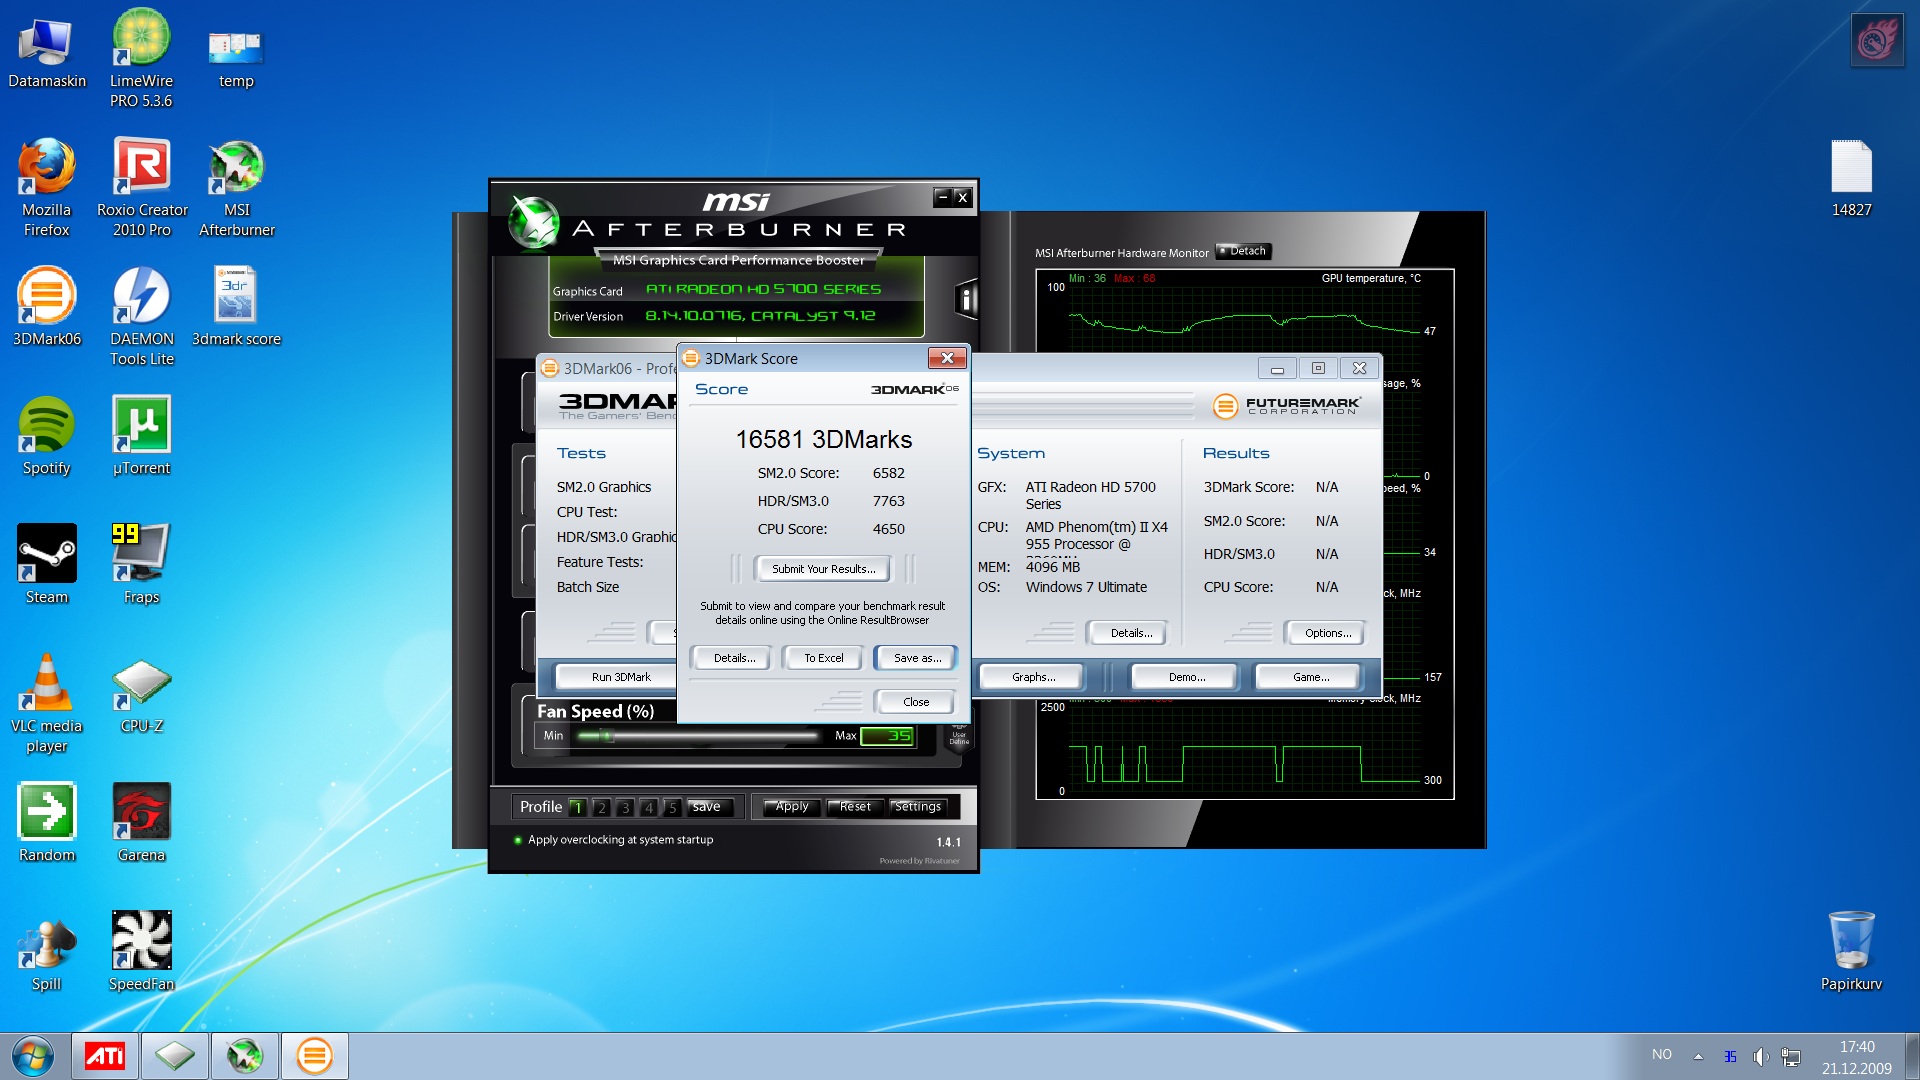Adjust the Fan Speed slider
The height and width of the screenshot is (1080, 1920).
698,736
